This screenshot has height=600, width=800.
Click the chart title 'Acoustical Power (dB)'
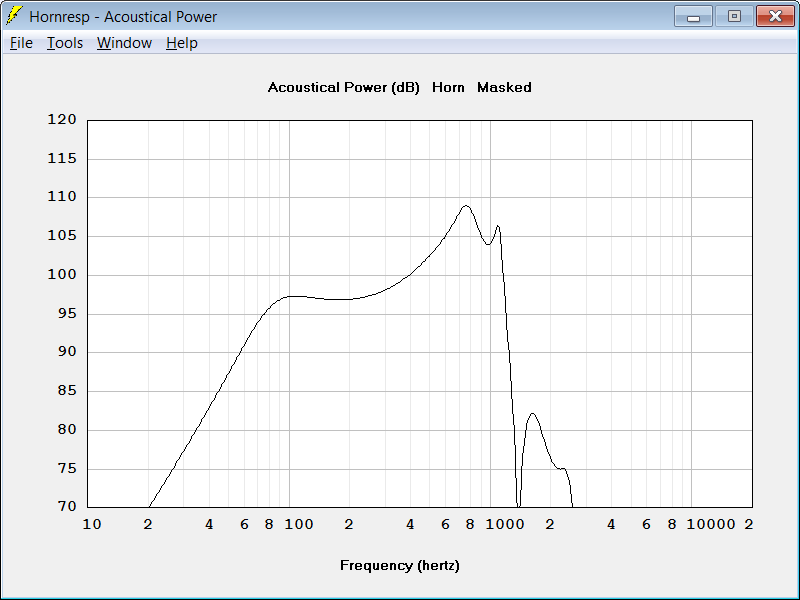click(343, 88)
